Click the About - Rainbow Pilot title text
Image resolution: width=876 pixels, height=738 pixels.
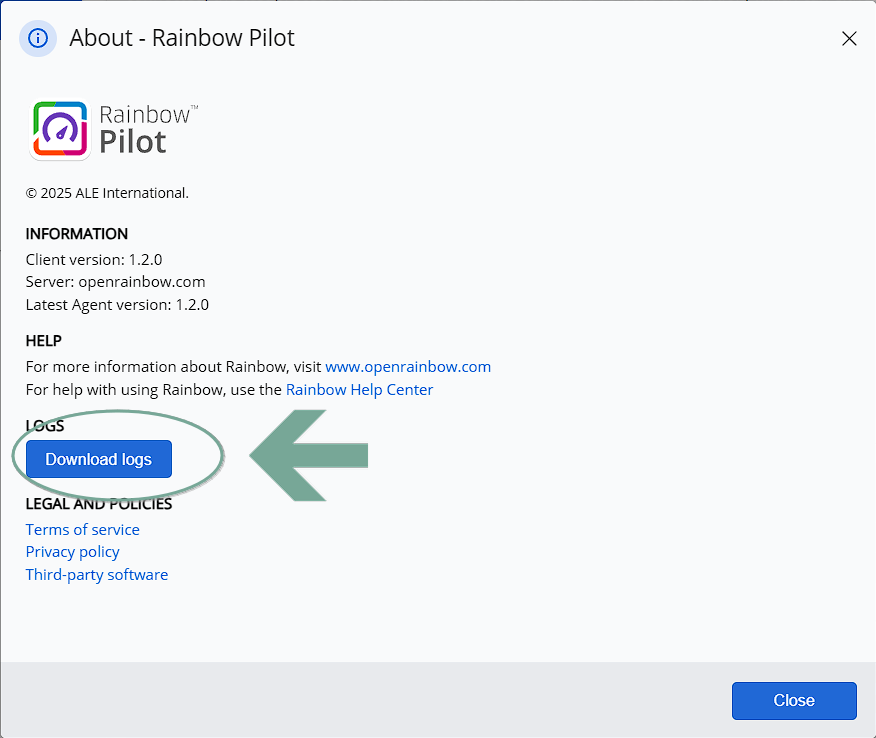point(182,39)
